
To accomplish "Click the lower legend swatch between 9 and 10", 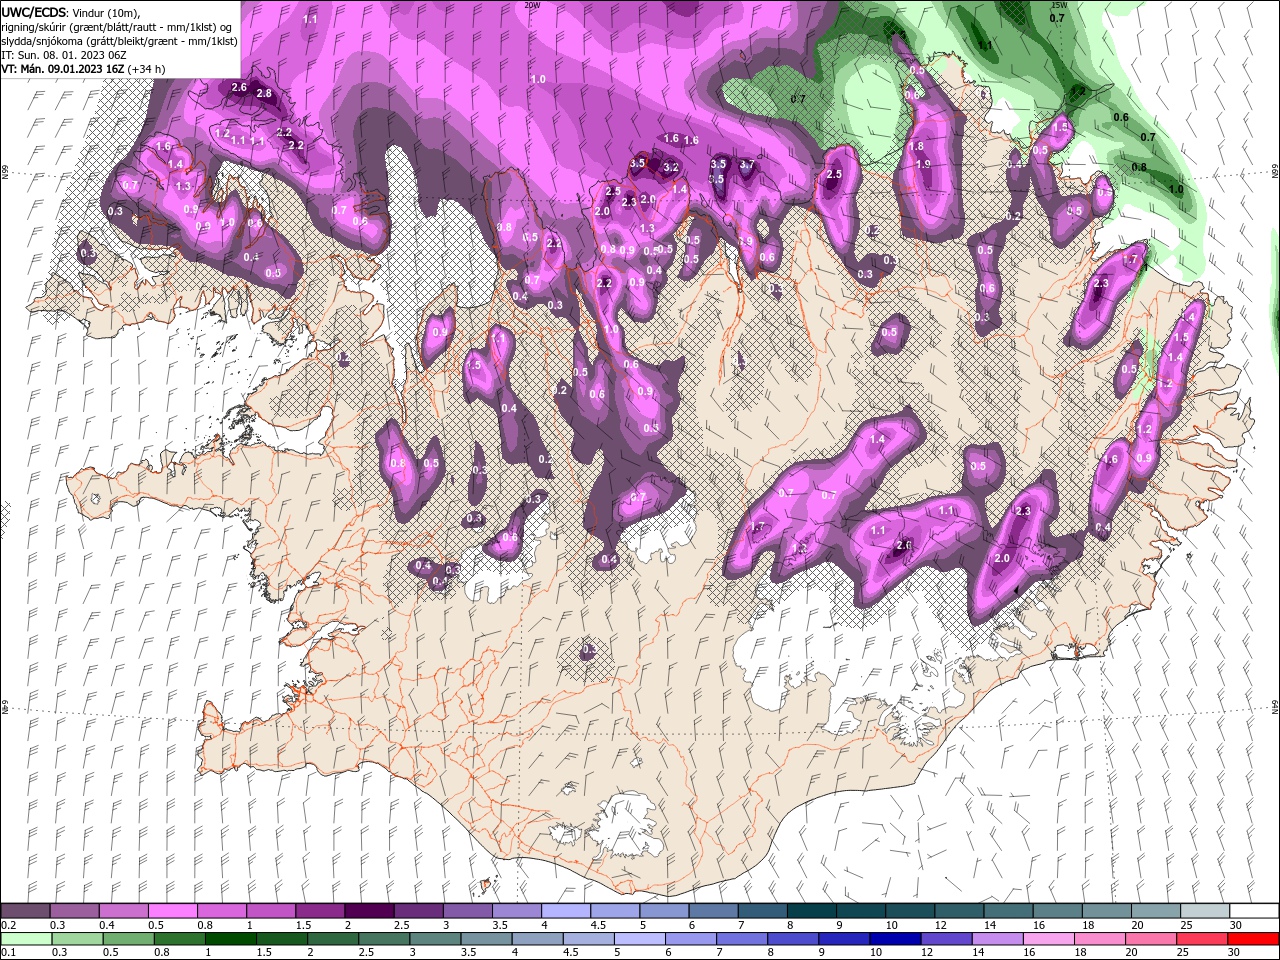I will [843, 939].
